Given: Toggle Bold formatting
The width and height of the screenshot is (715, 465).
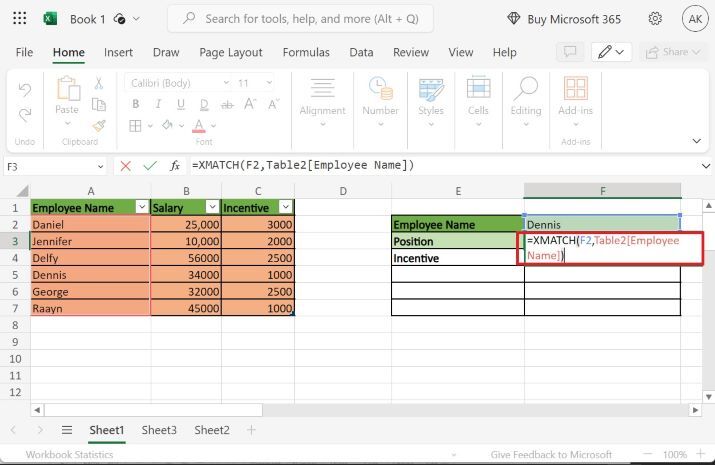Looking at the screenshot, I should (133, 104).
